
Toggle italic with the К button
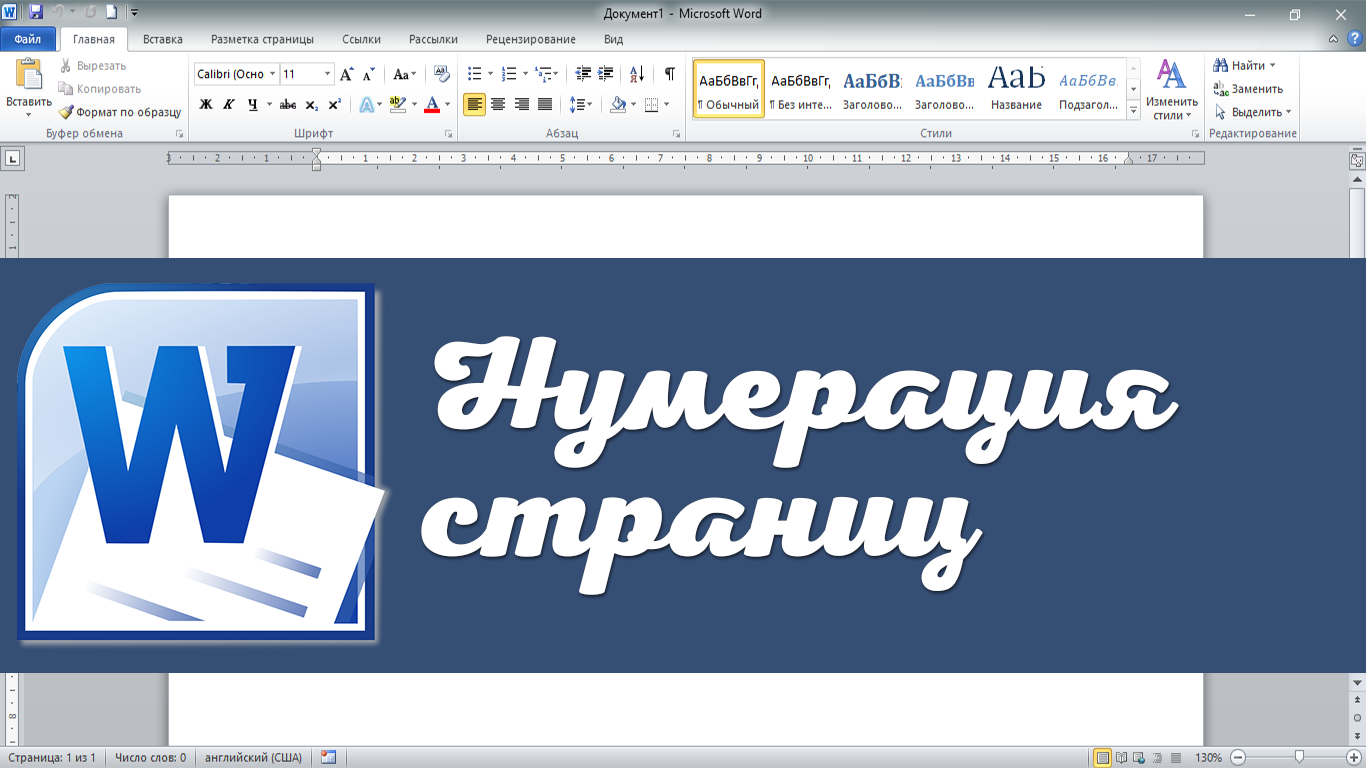(229, 104)
